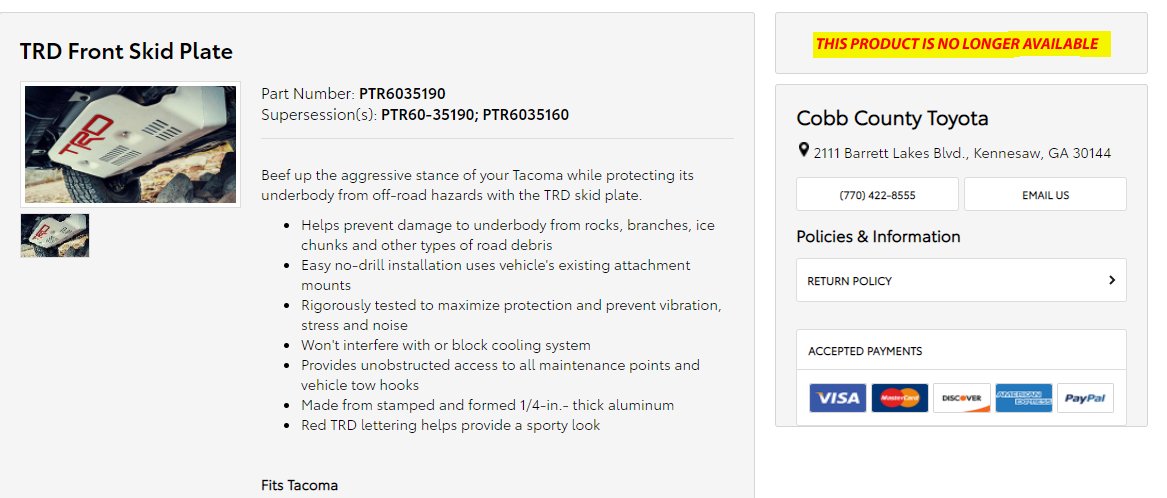Click the TRD Front Skid Plate heading
This screenshot has width=1167, height=498.
coord(126,51)
